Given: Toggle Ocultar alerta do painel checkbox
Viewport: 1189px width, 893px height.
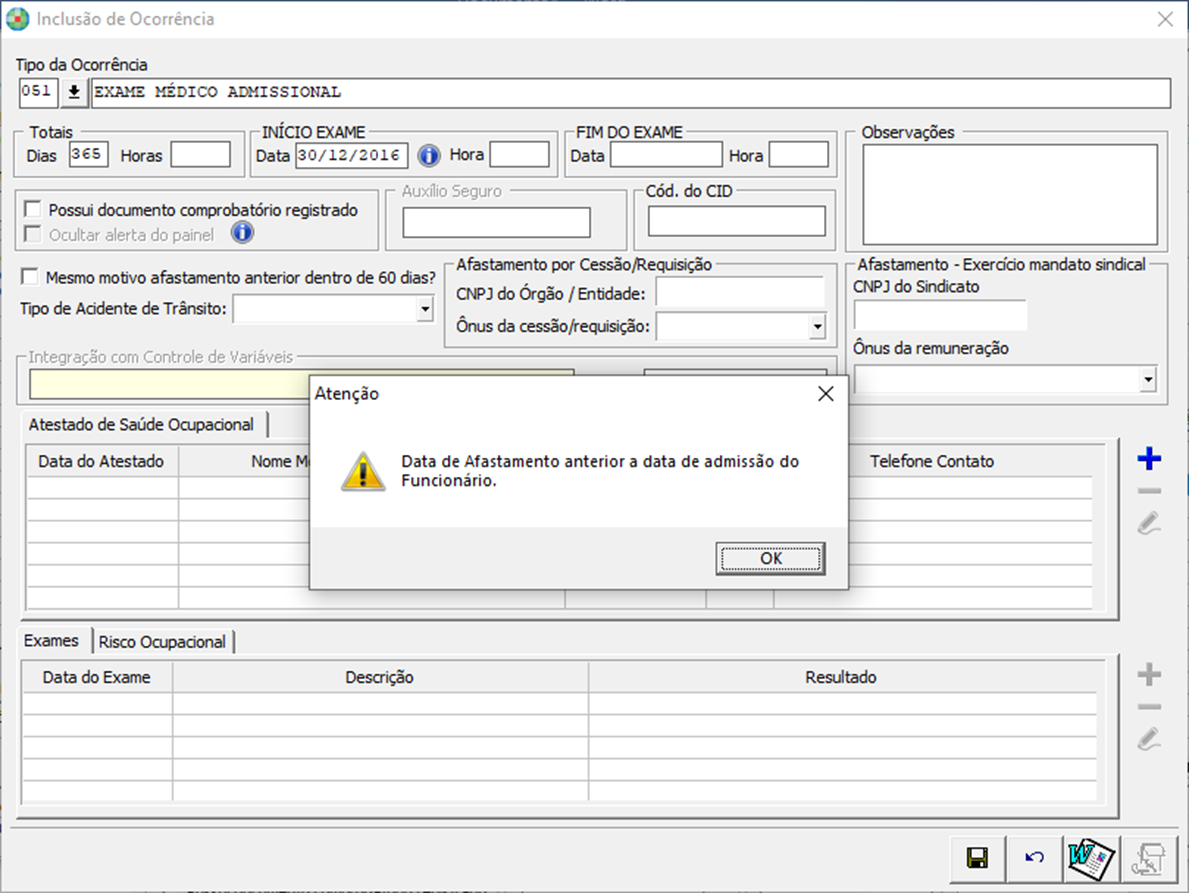Looking at the screenshot, I should 33,233.
